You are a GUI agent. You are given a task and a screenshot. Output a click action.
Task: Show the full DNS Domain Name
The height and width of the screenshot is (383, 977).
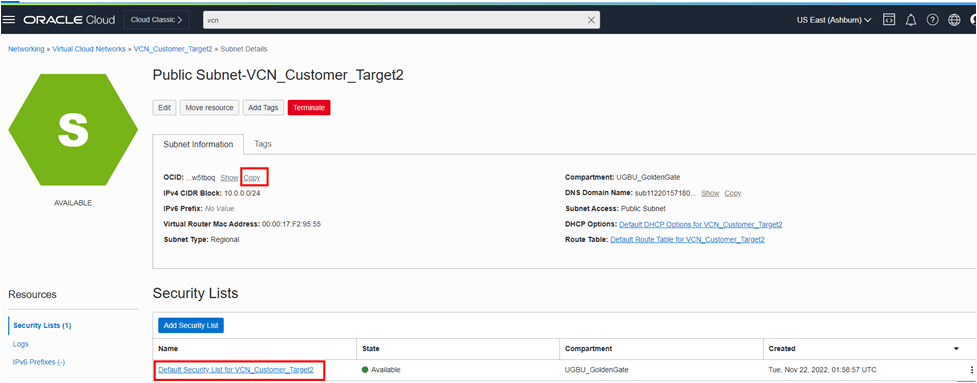[x=710, y=194]
